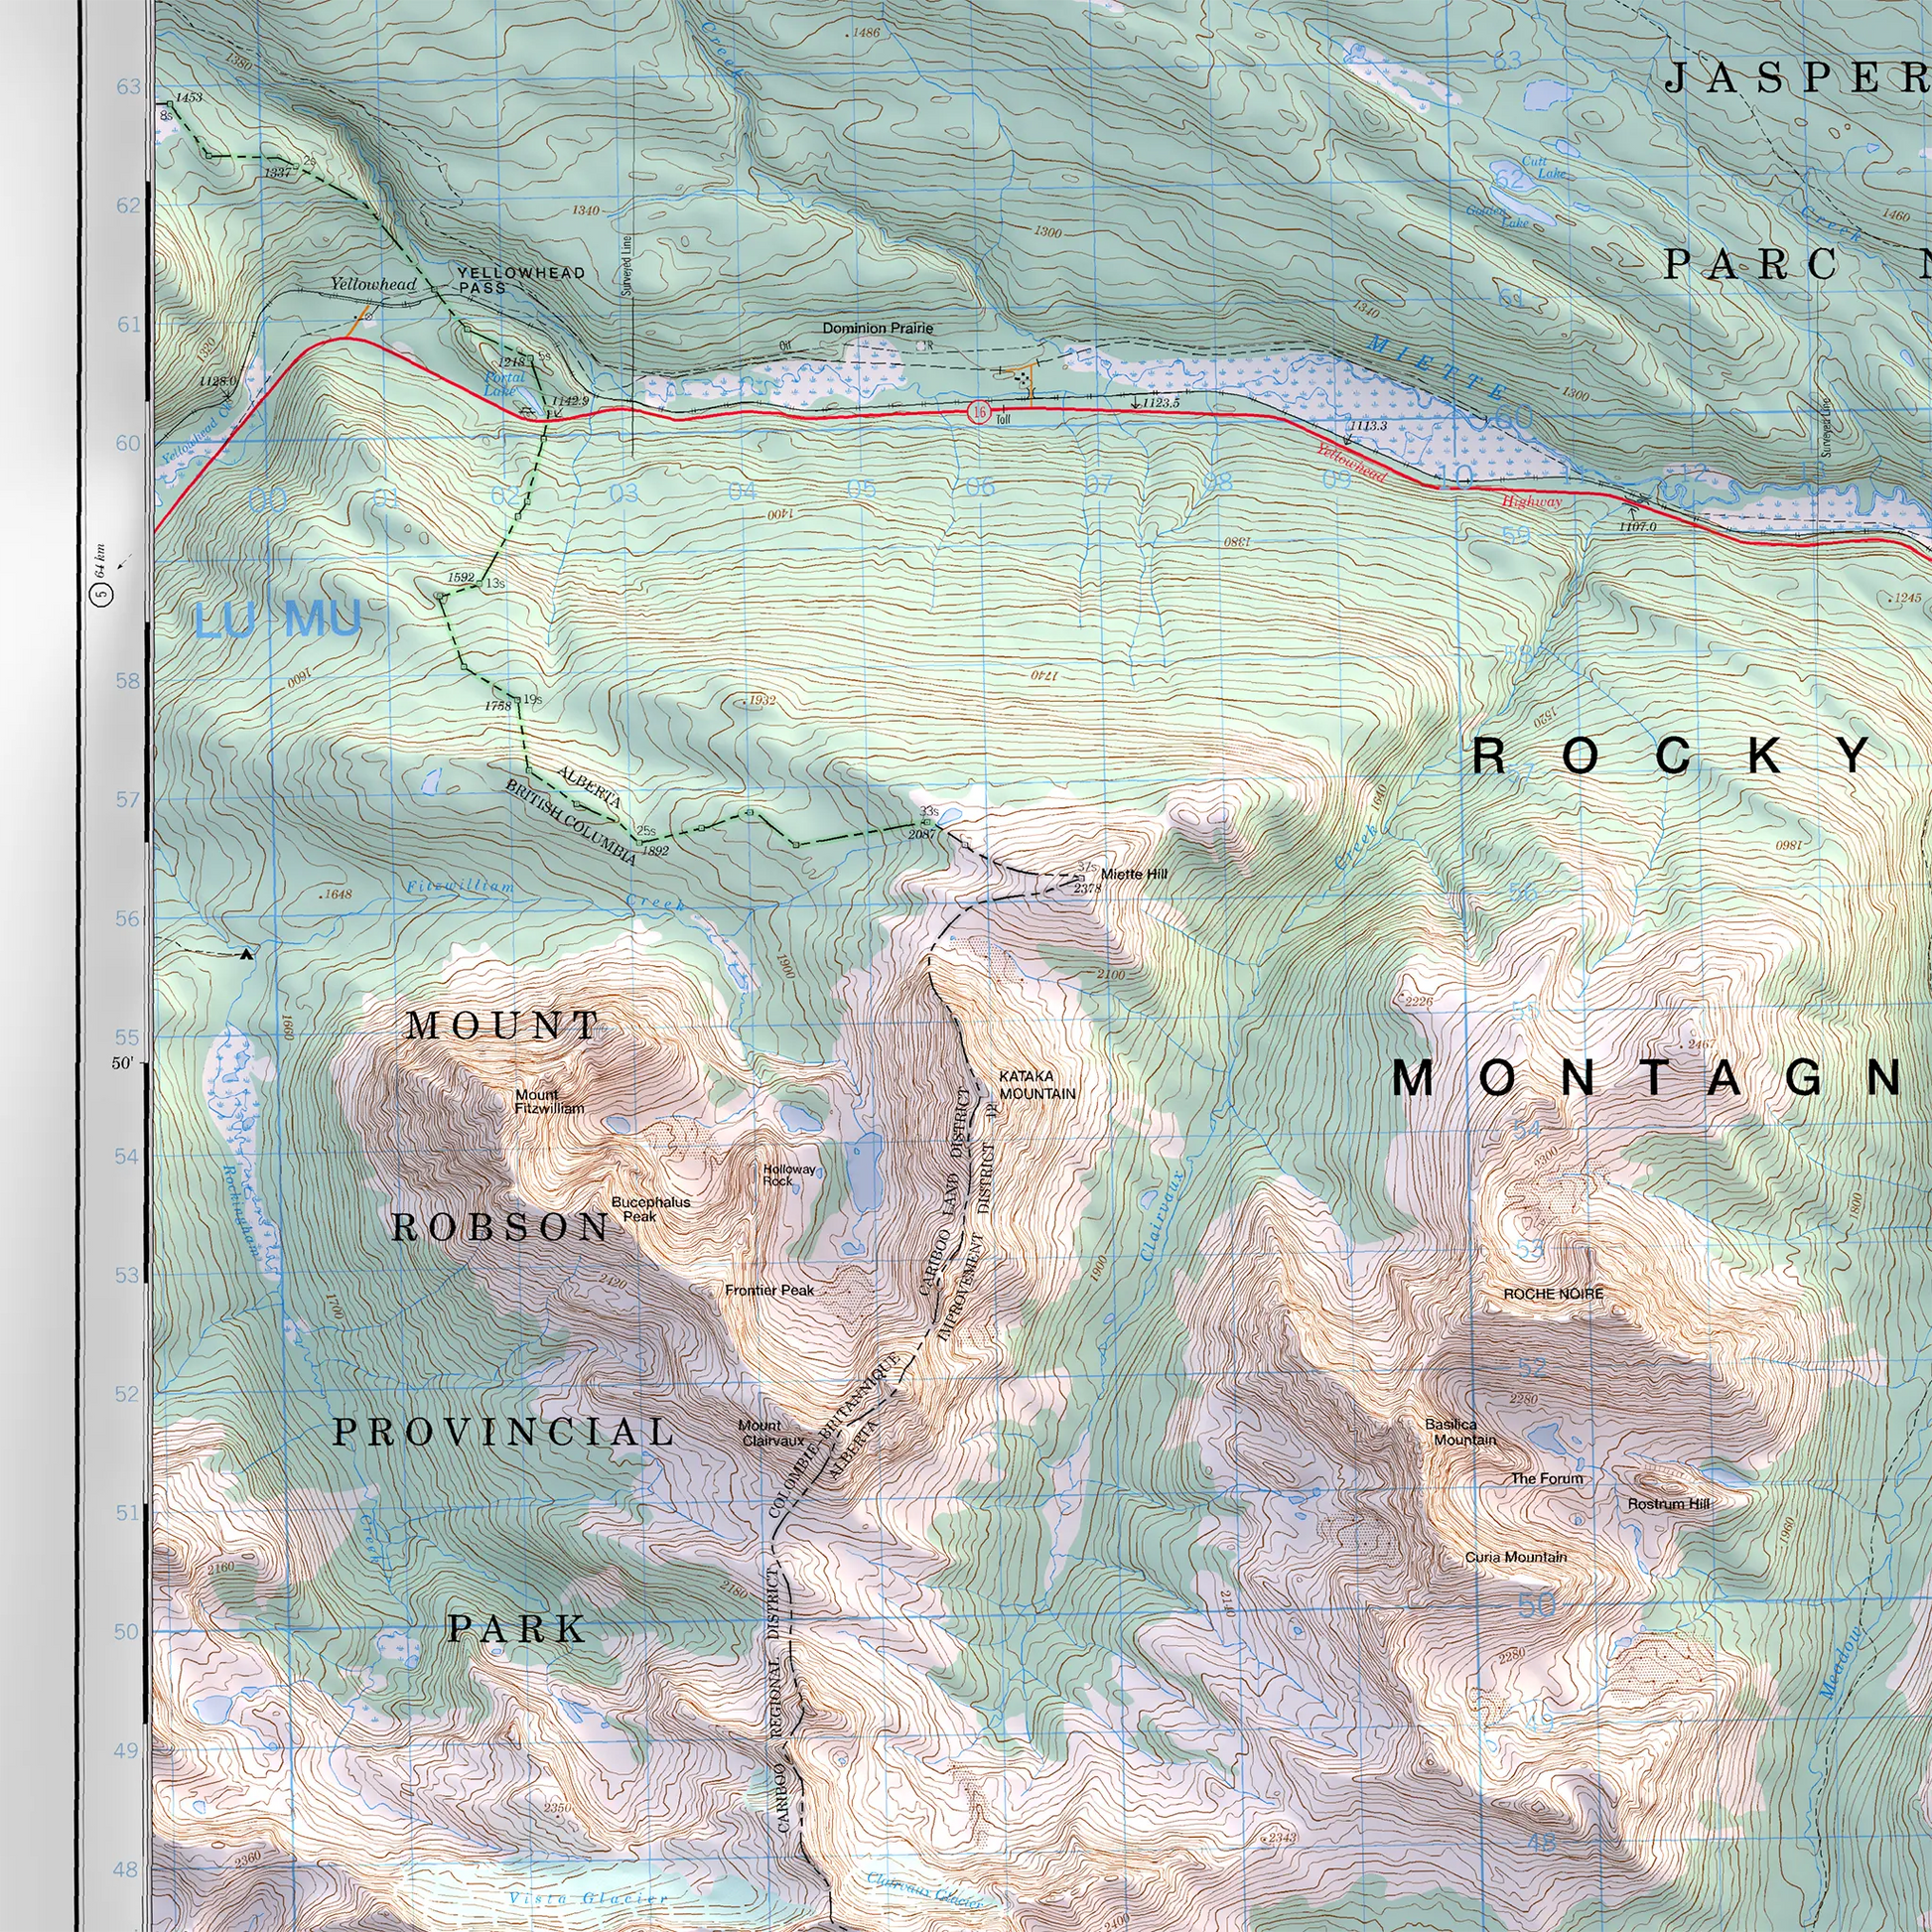Select the Kataka Mountain label
Screen dimensions: 1932x1932
coord(1037,1084)
